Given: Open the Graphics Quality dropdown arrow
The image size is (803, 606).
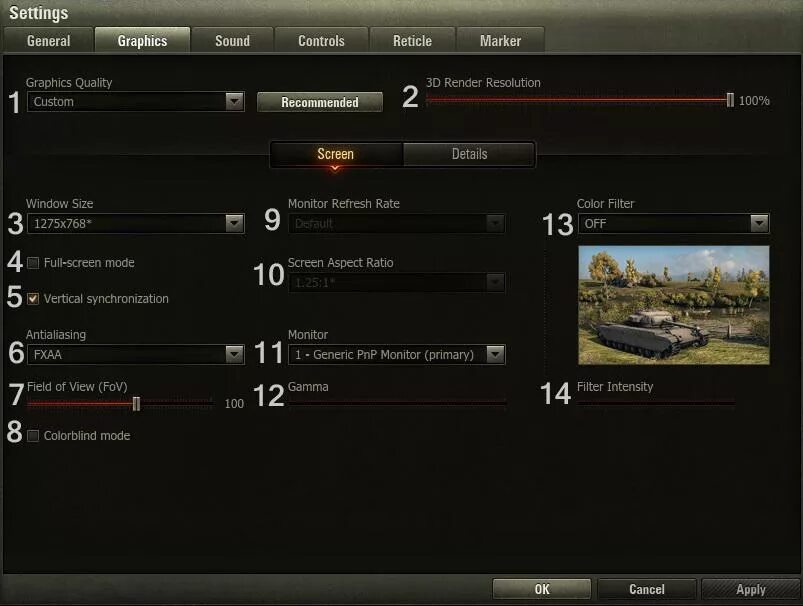Looking at the screenshot, I should pyautogui.click(x=235, y=101).
